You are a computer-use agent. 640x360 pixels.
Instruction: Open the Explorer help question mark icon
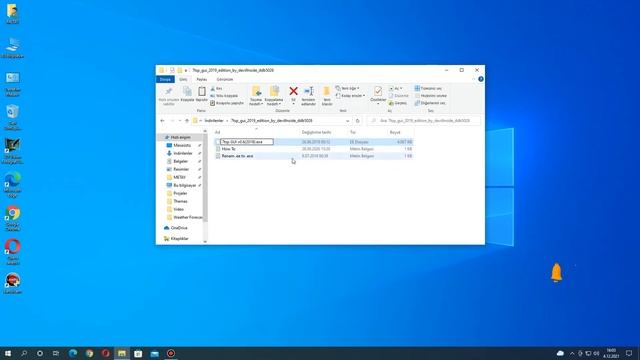pos(481,79)
